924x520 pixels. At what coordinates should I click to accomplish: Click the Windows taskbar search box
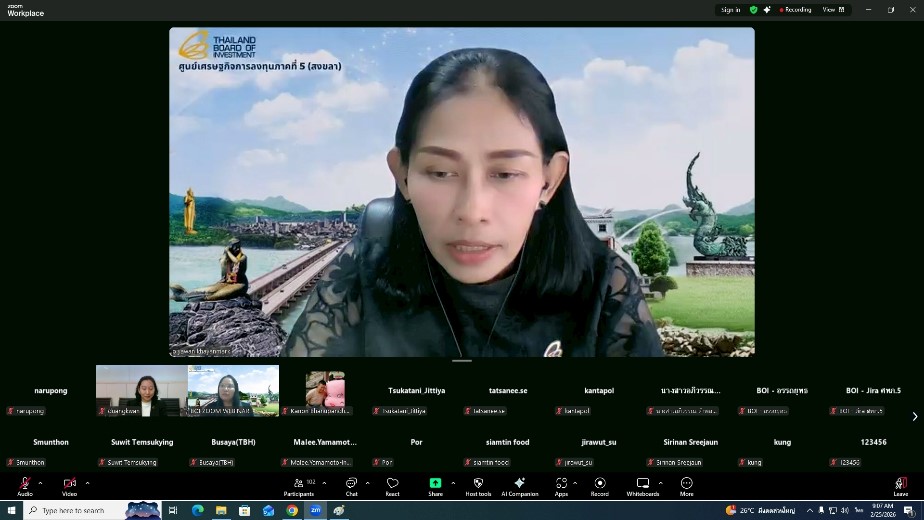80,510
